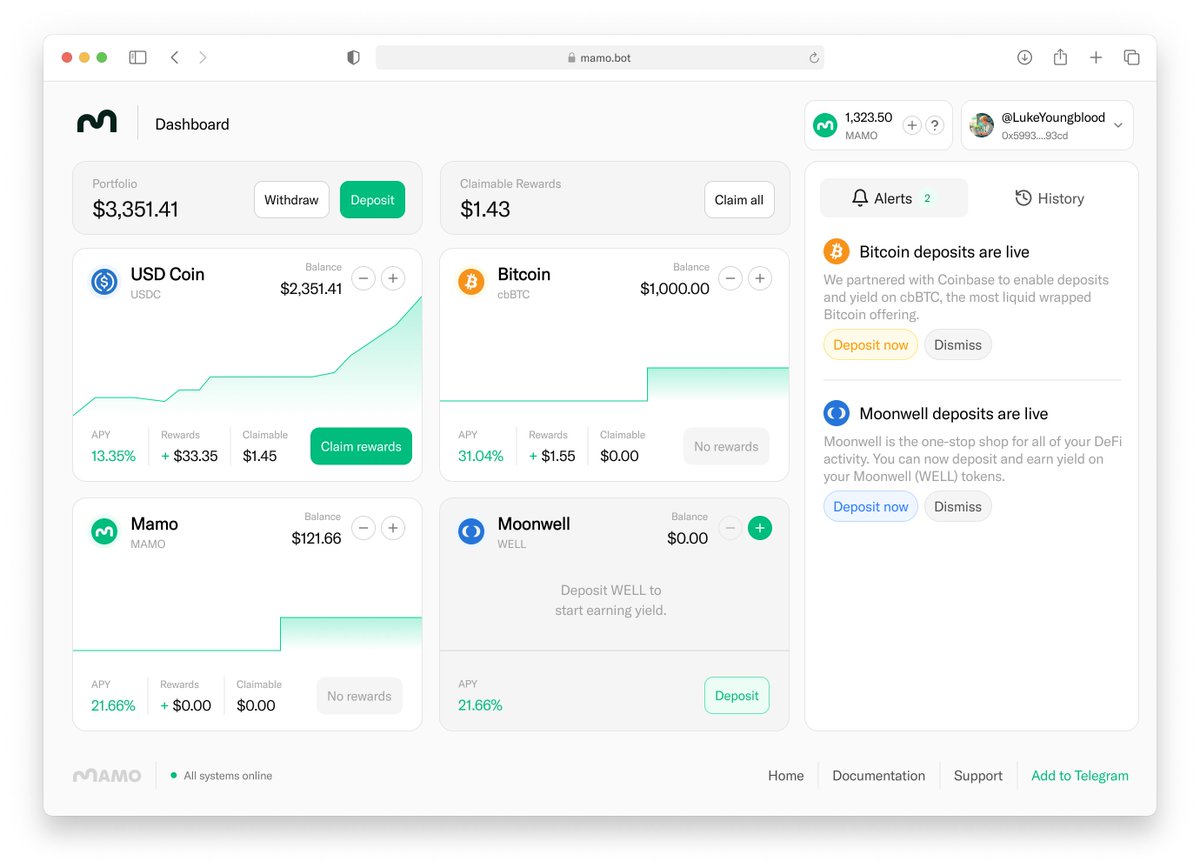Click the 31.04% APY value
Screen dimensions: 1200x868
coord(481,456)
